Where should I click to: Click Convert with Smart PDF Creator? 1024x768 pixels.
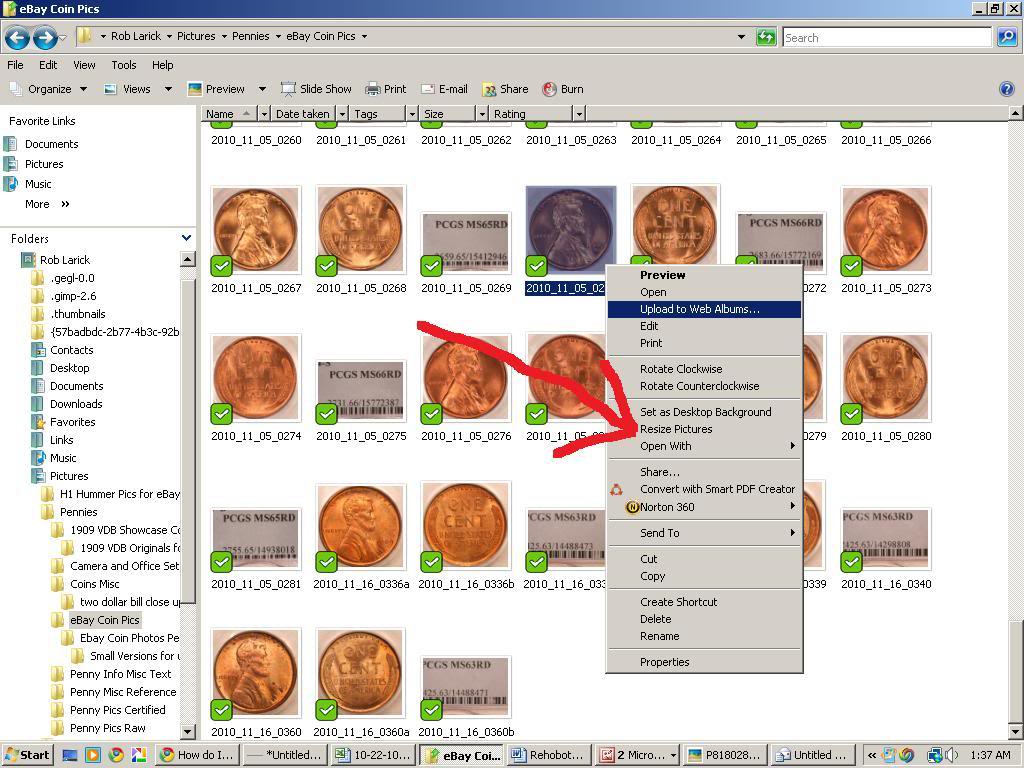click(x=704, y=489)
